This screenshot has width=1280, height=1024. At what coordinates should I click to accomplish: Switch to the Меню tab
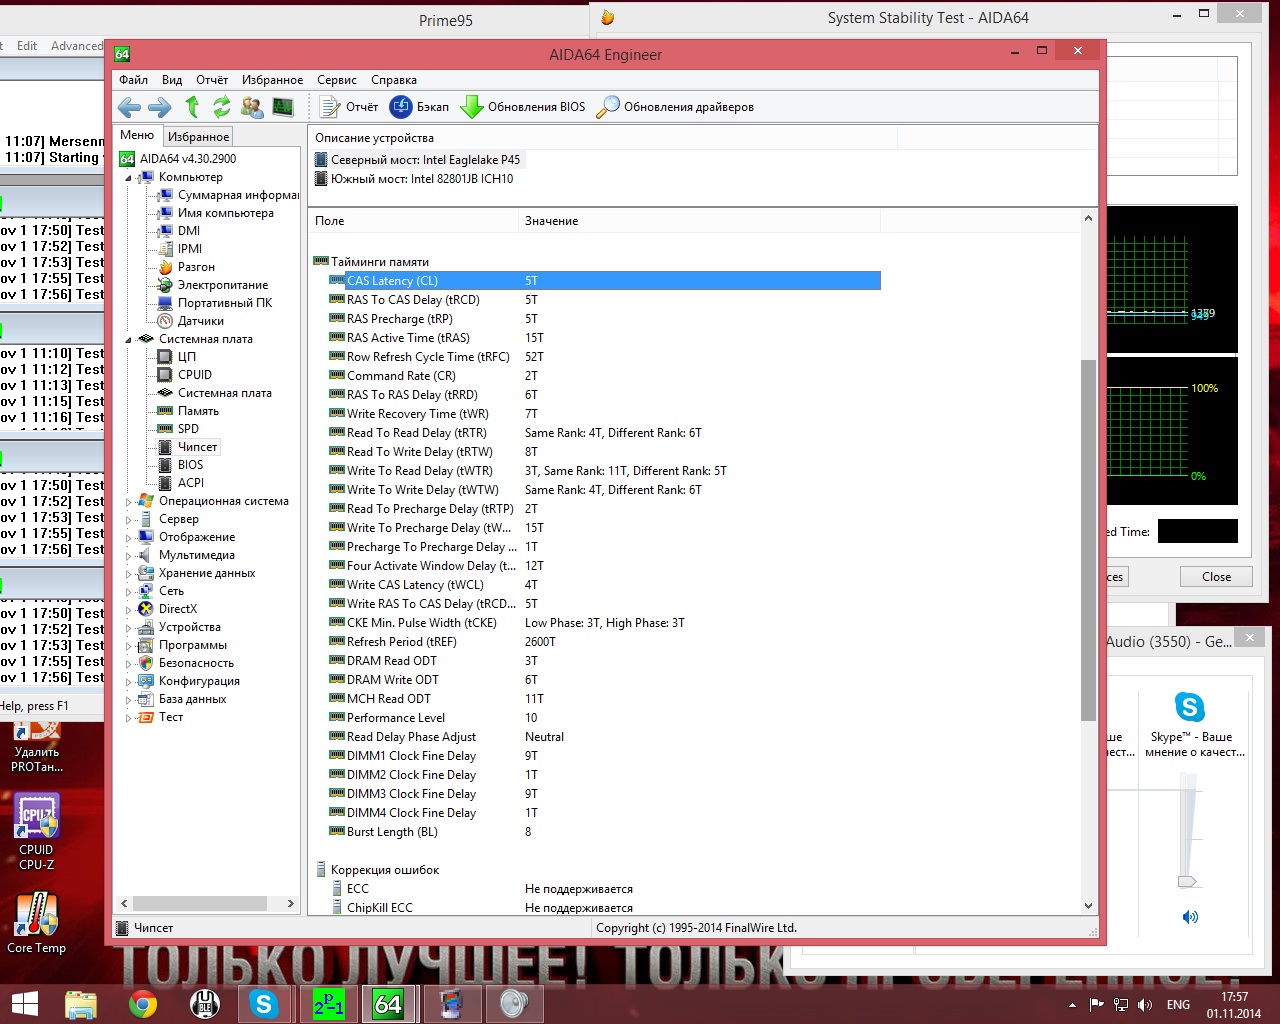(x=137, y=135)
